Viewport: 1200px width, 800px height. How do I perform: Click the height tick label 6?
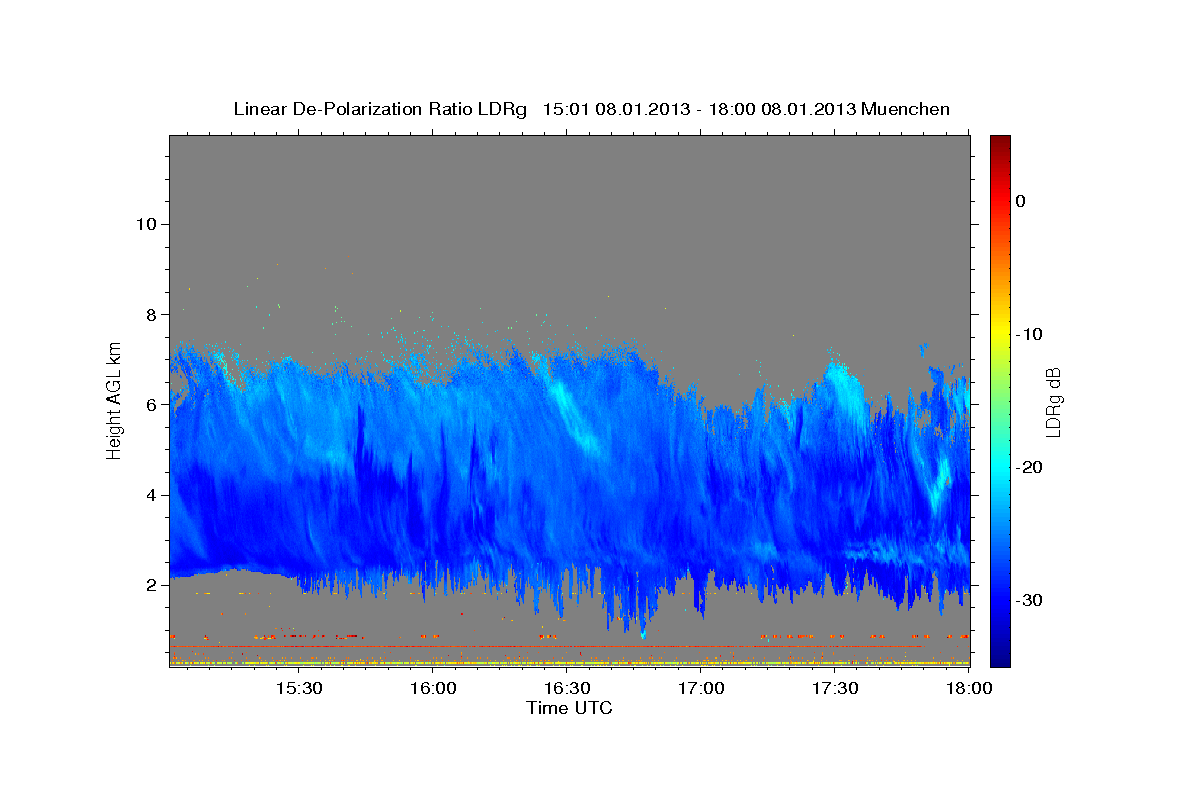tap(151, 404)
